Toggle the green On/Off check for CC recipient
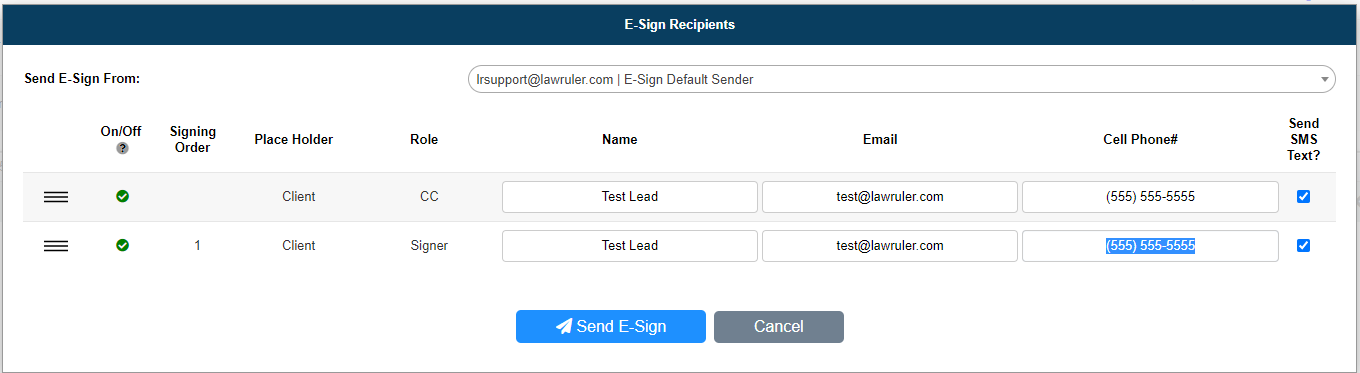Image resolution: width=1360 pixels, height=373 pixels. tap(122, 197)
